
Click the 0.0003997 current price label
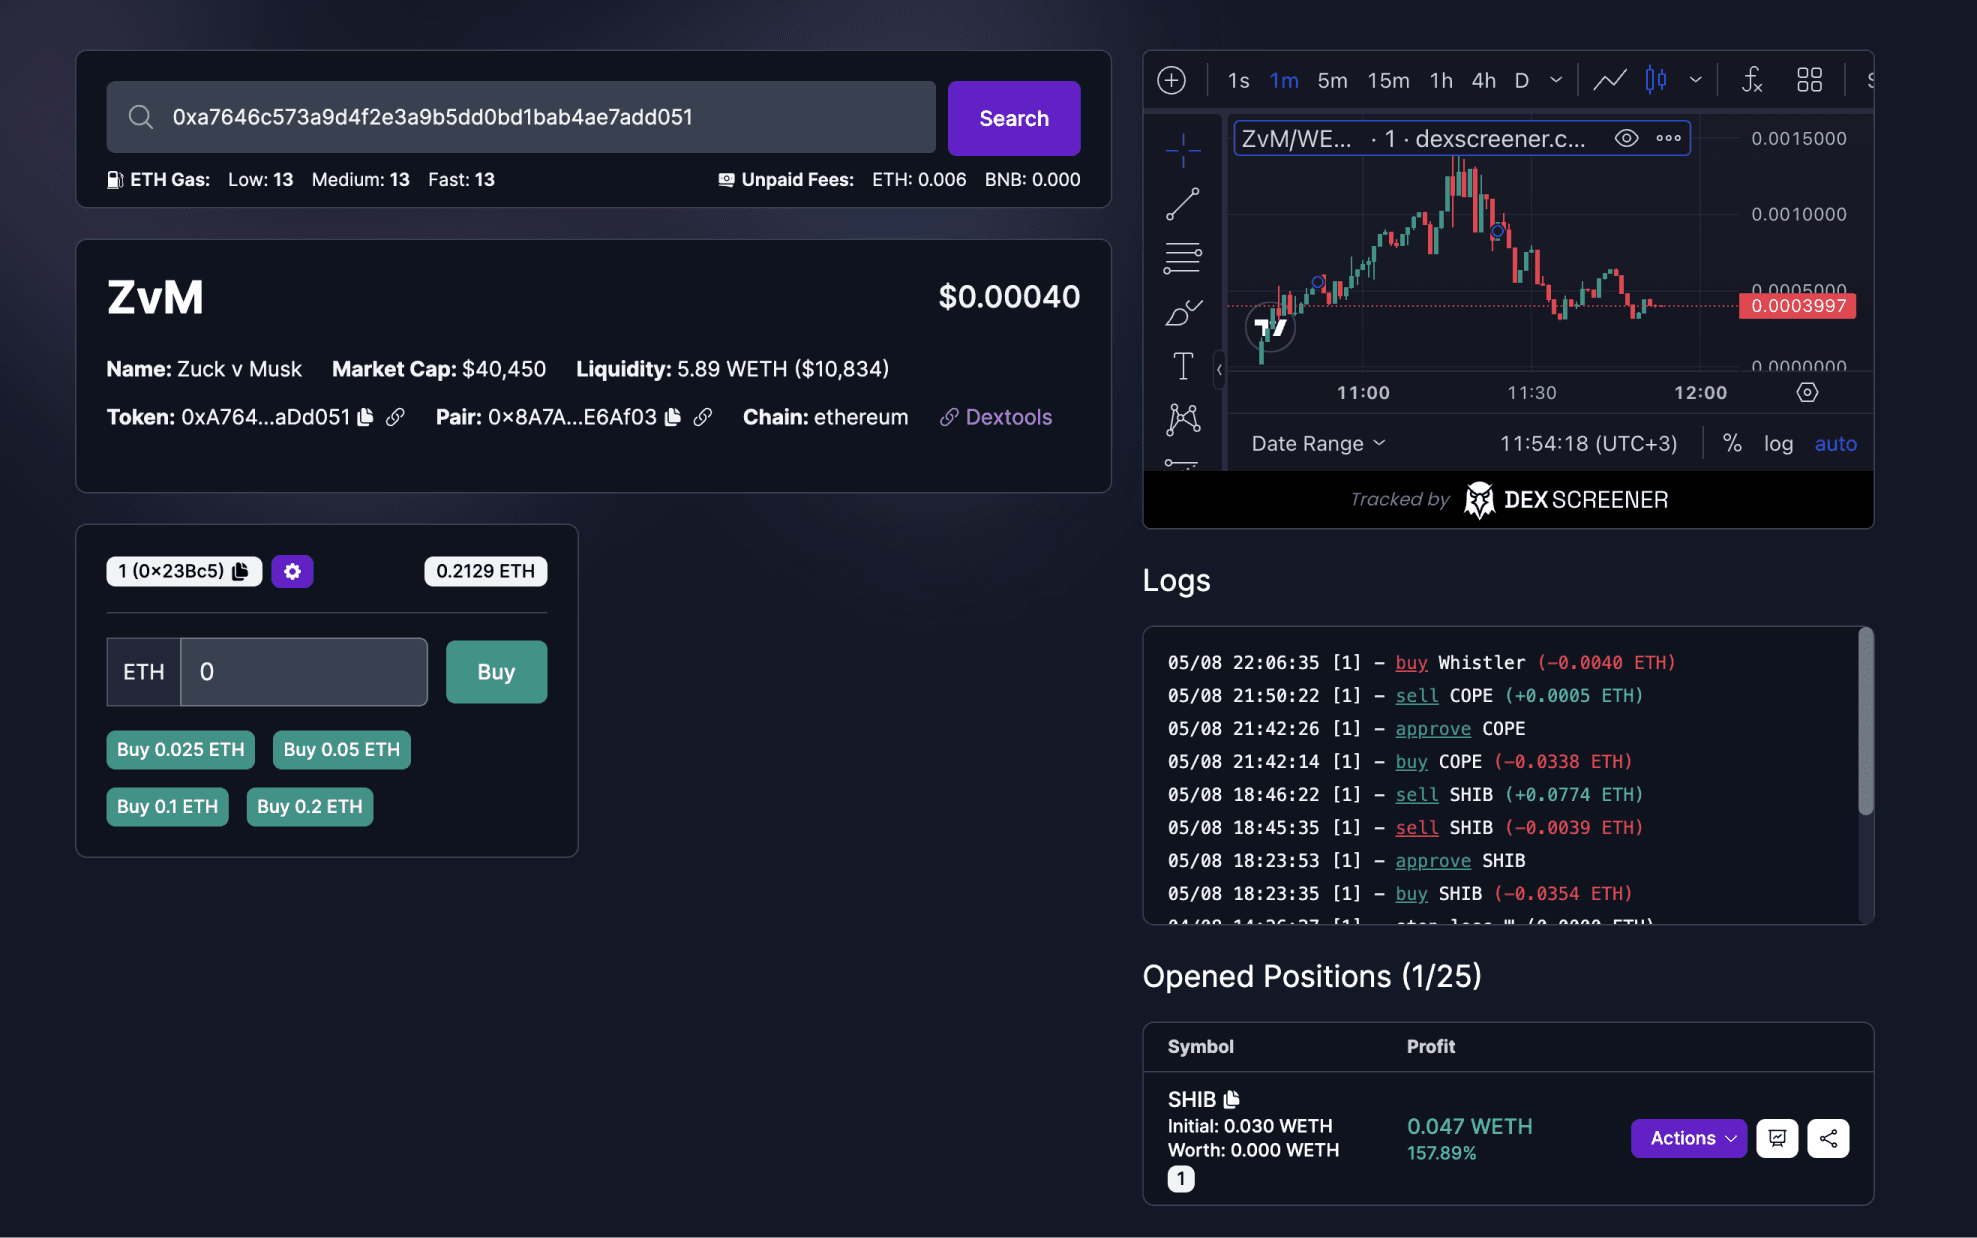click(x=1798, y=306)
